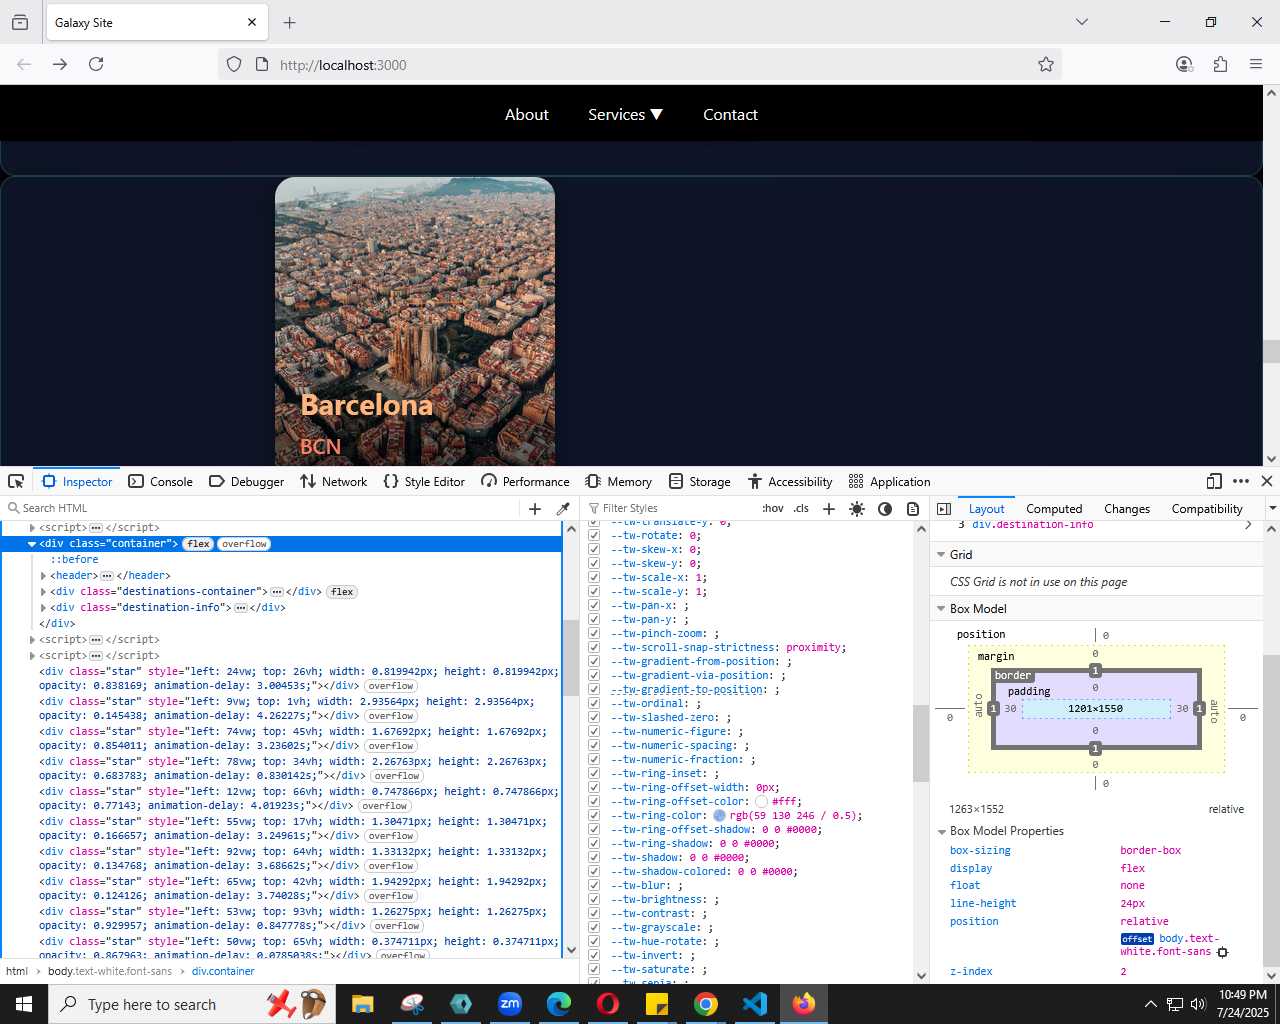Click the overflow badge on div.container
Viewport: 1280px width, 1024px height.
pos(244,544)
